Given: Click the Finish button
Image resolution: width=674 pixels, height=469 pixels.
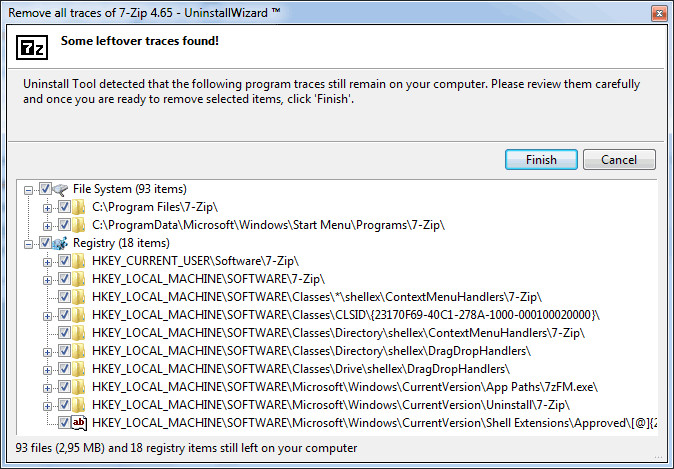Looking at the screenshot, I should pos(541,159).
